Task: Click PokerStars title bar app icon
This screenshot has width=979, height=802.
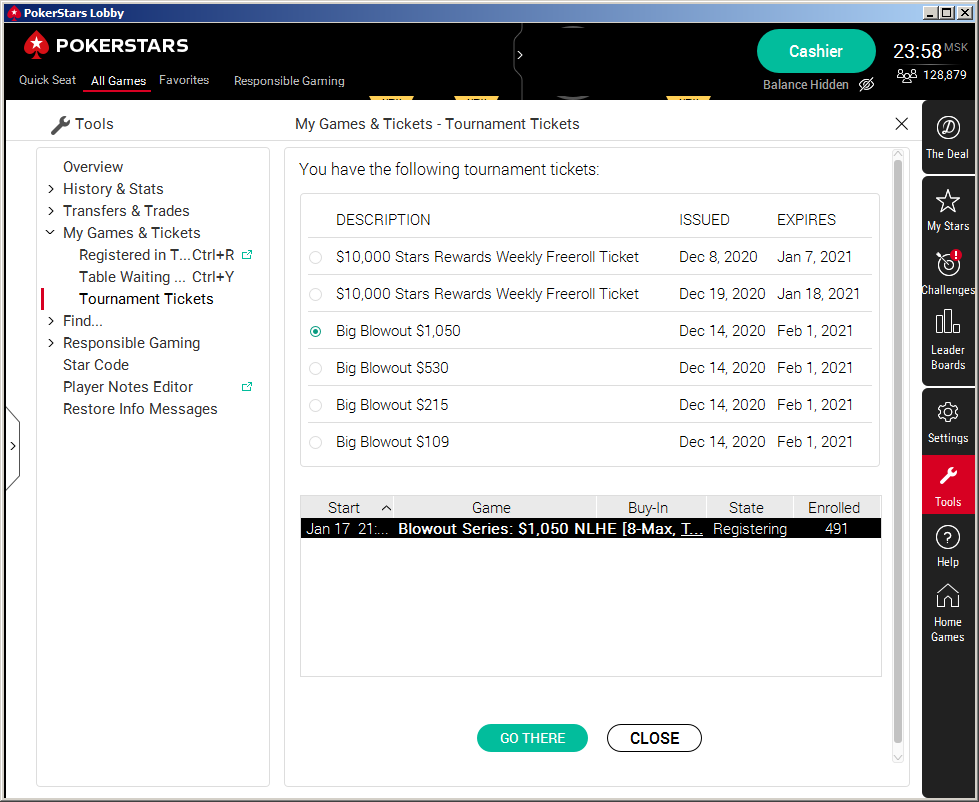Action: click(x=14, y=12)
